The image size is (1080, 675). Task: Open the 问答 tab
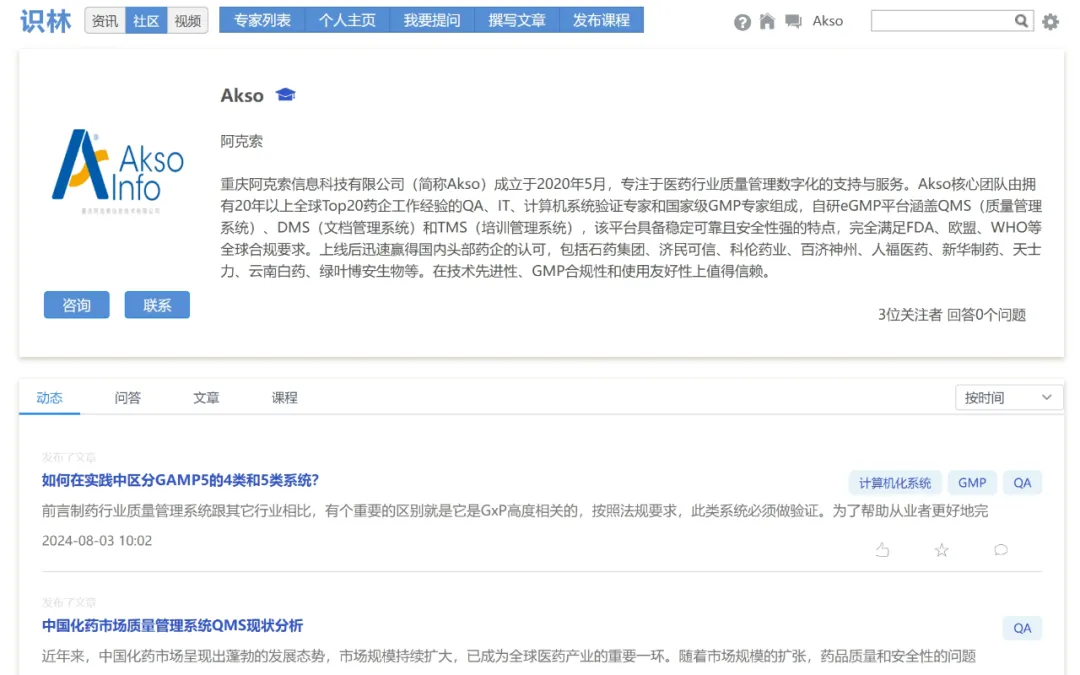128,398
